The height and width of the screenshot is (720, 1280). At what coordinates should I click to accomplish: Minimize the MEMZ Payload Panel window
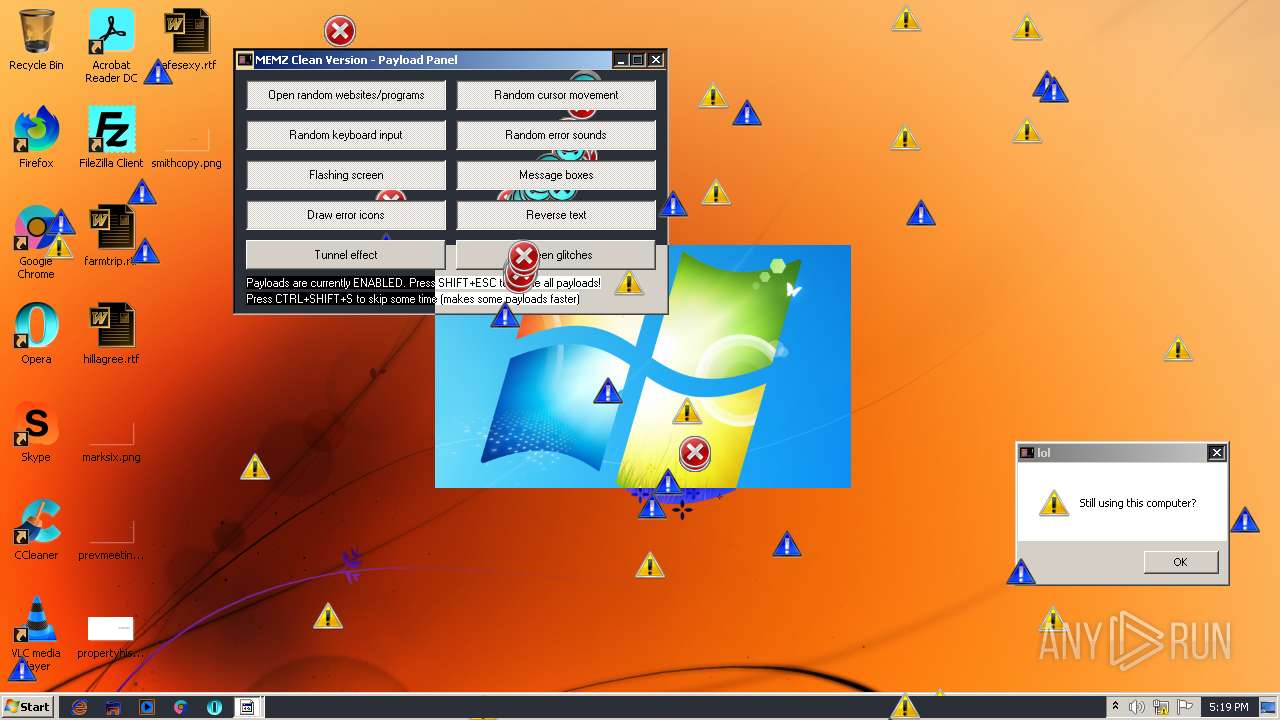point(620,60)
